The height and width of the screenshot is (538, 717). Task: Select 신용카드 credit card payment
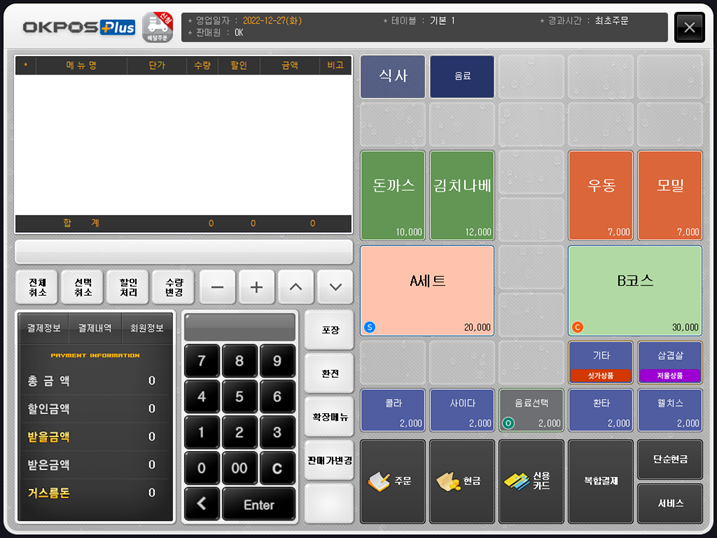click(532, 481)
